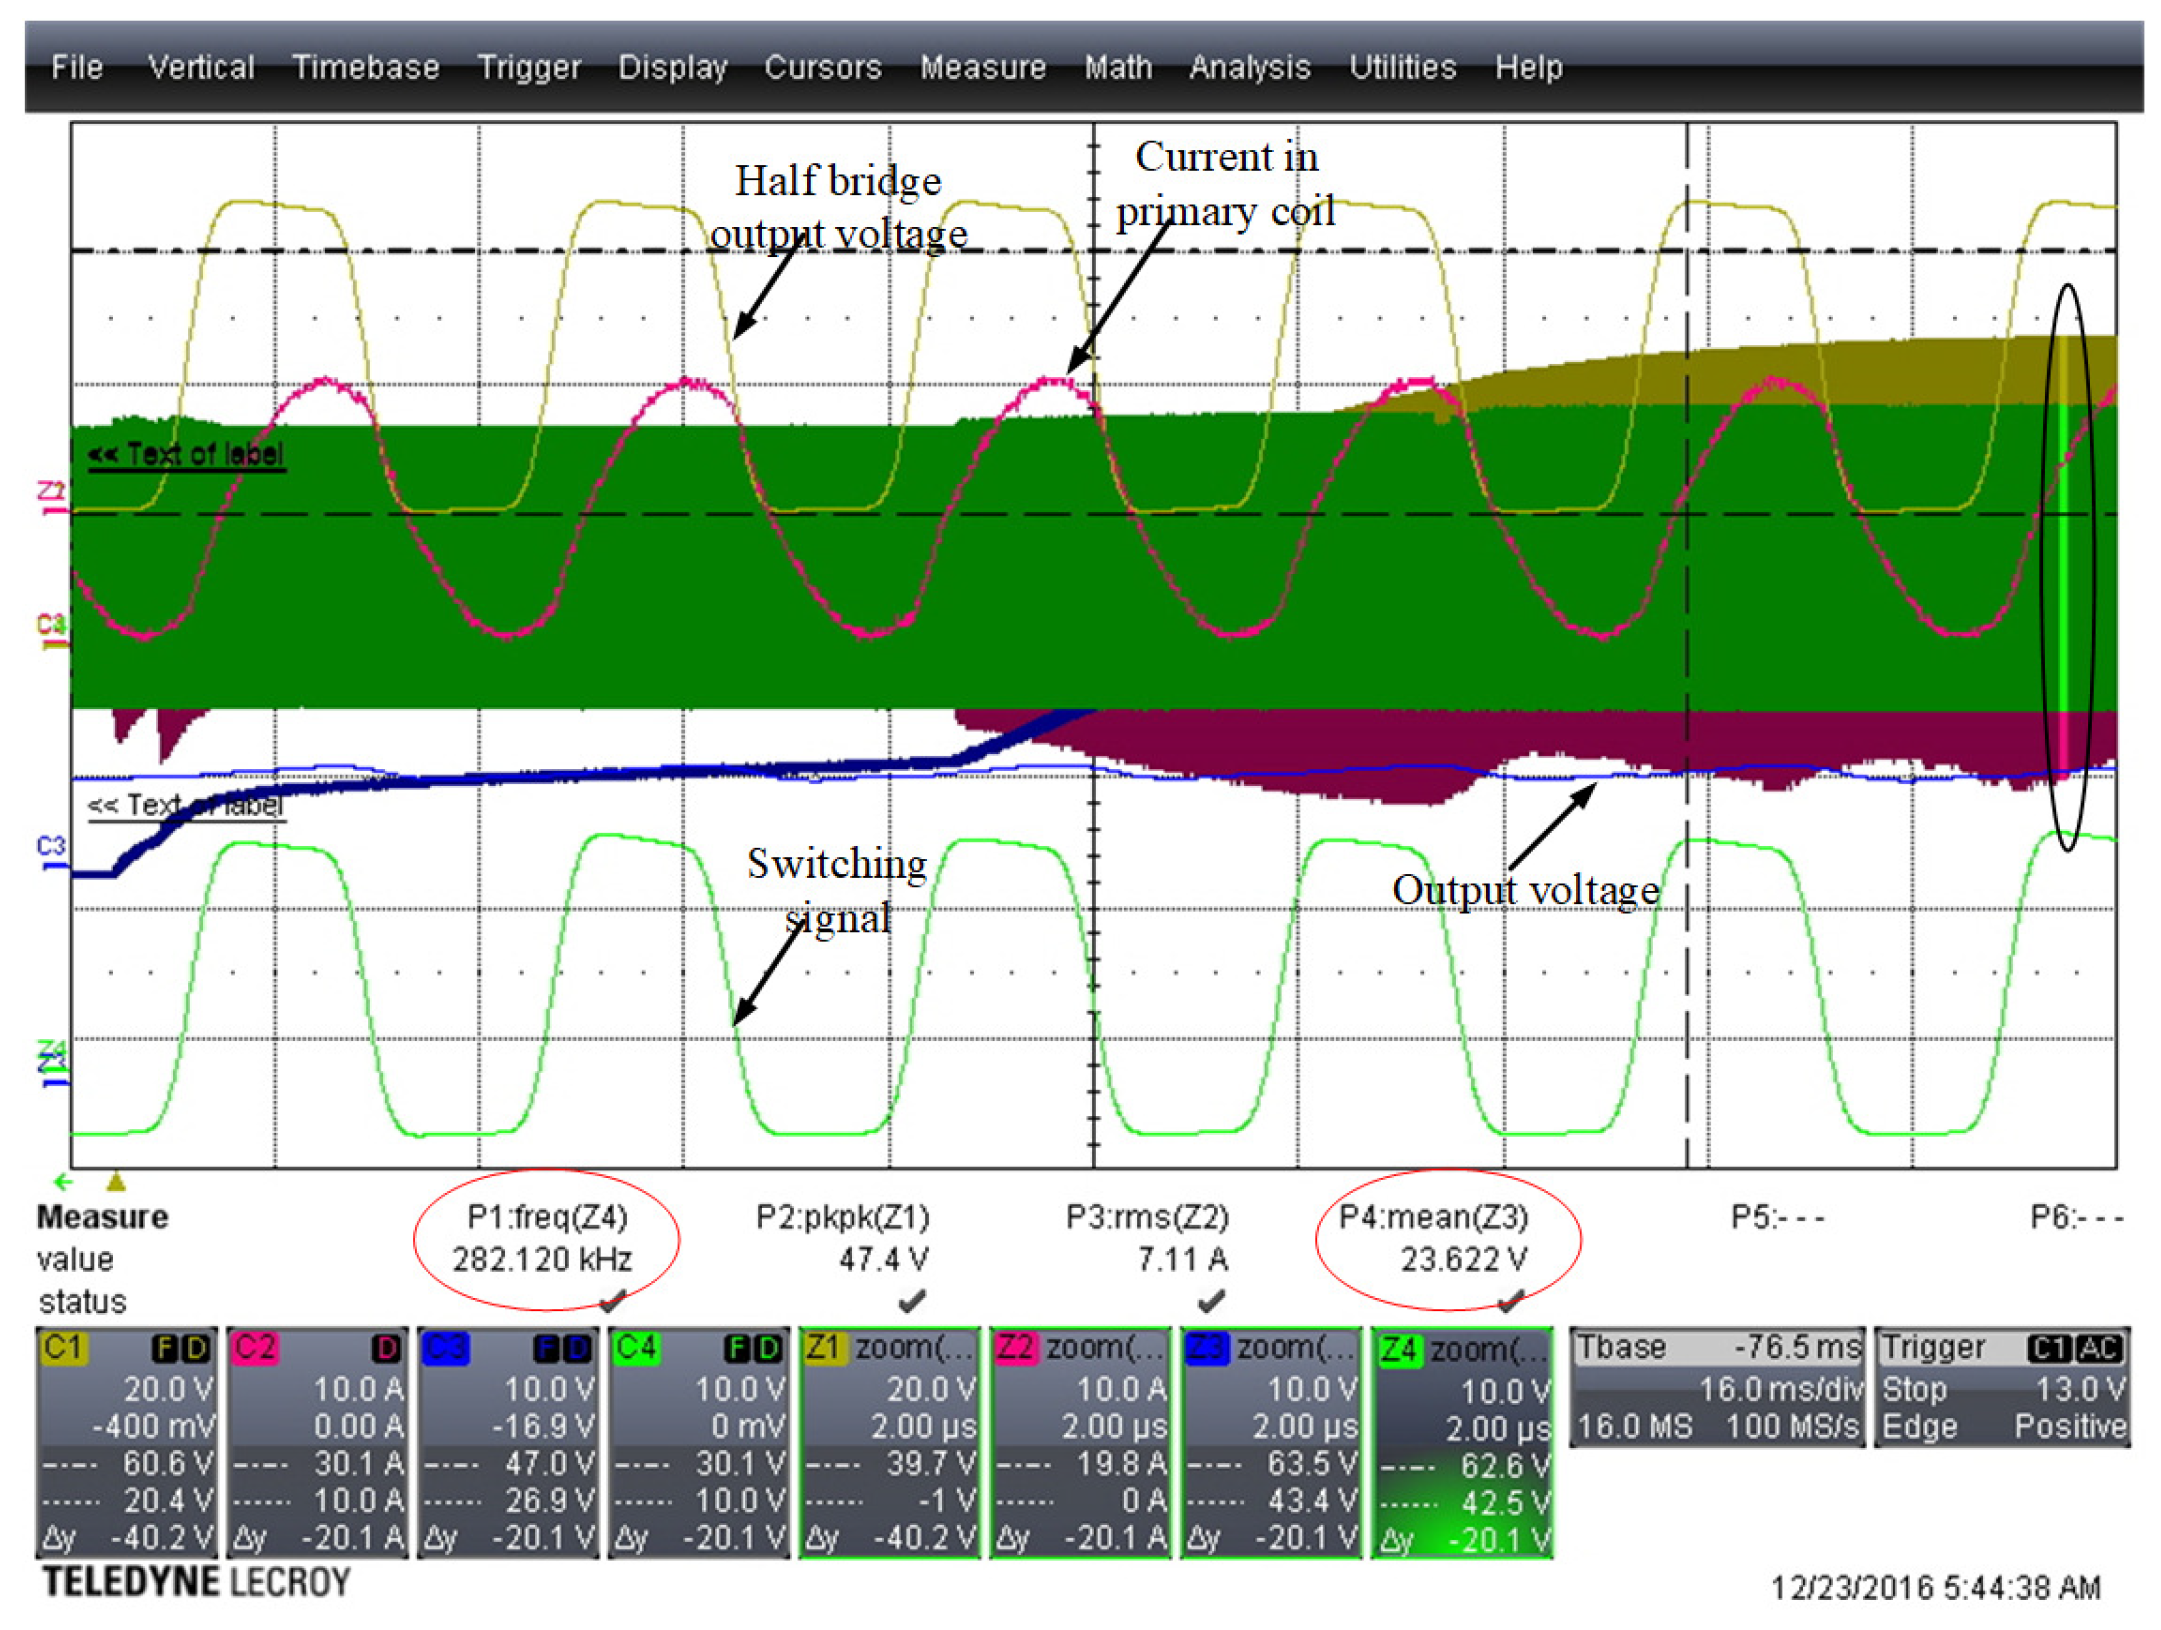This screenshot has height=1630, width=2161.
Task: Open the Tbase timebase descriptor box
Action: coord(1716,1387)
